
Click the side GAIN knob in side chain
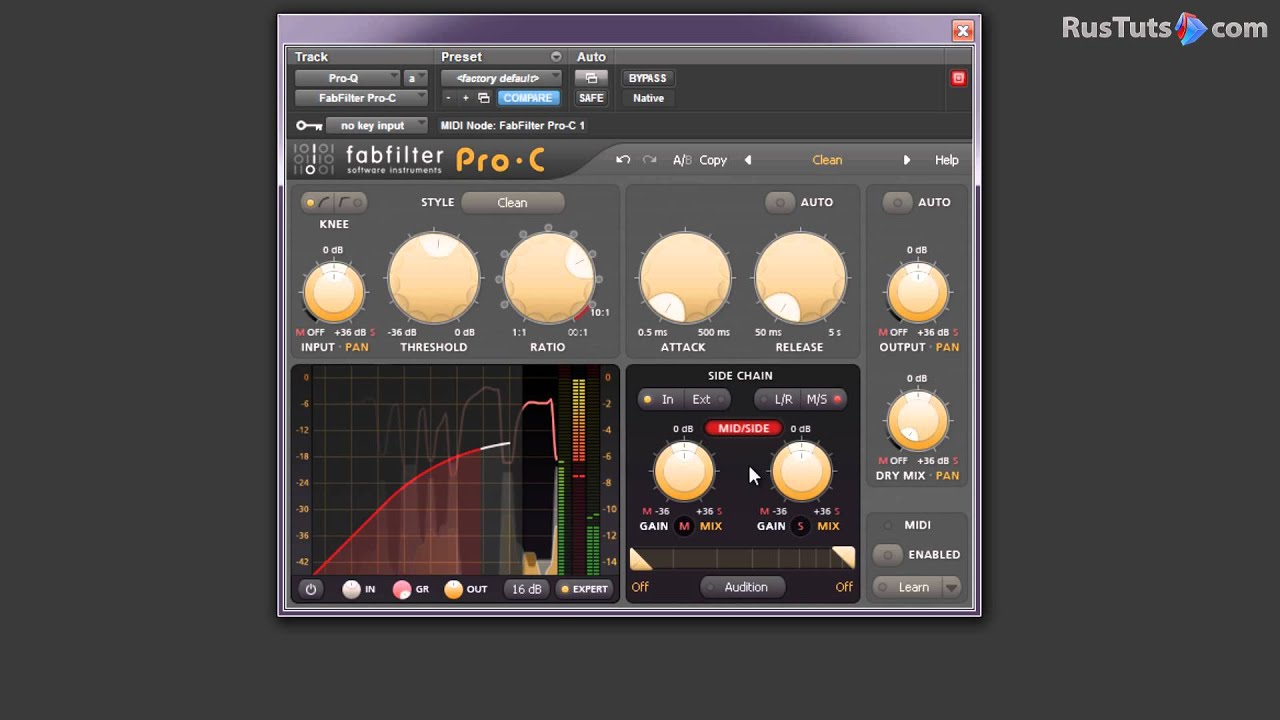(801, 471)
